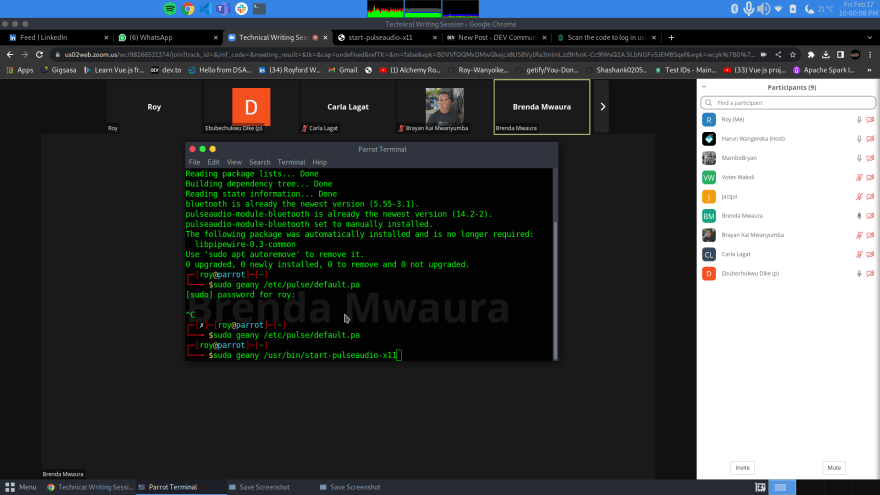Open Spotify from the top panel
The image size is (880, 495).
tap(170, 8)
